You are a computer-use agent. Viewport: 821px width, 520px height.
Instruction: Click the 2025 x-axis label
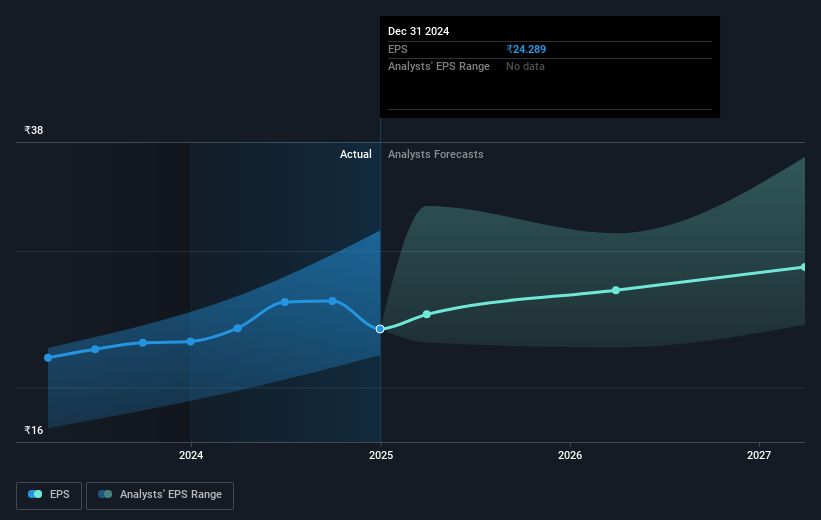click(x=381, y=455)
